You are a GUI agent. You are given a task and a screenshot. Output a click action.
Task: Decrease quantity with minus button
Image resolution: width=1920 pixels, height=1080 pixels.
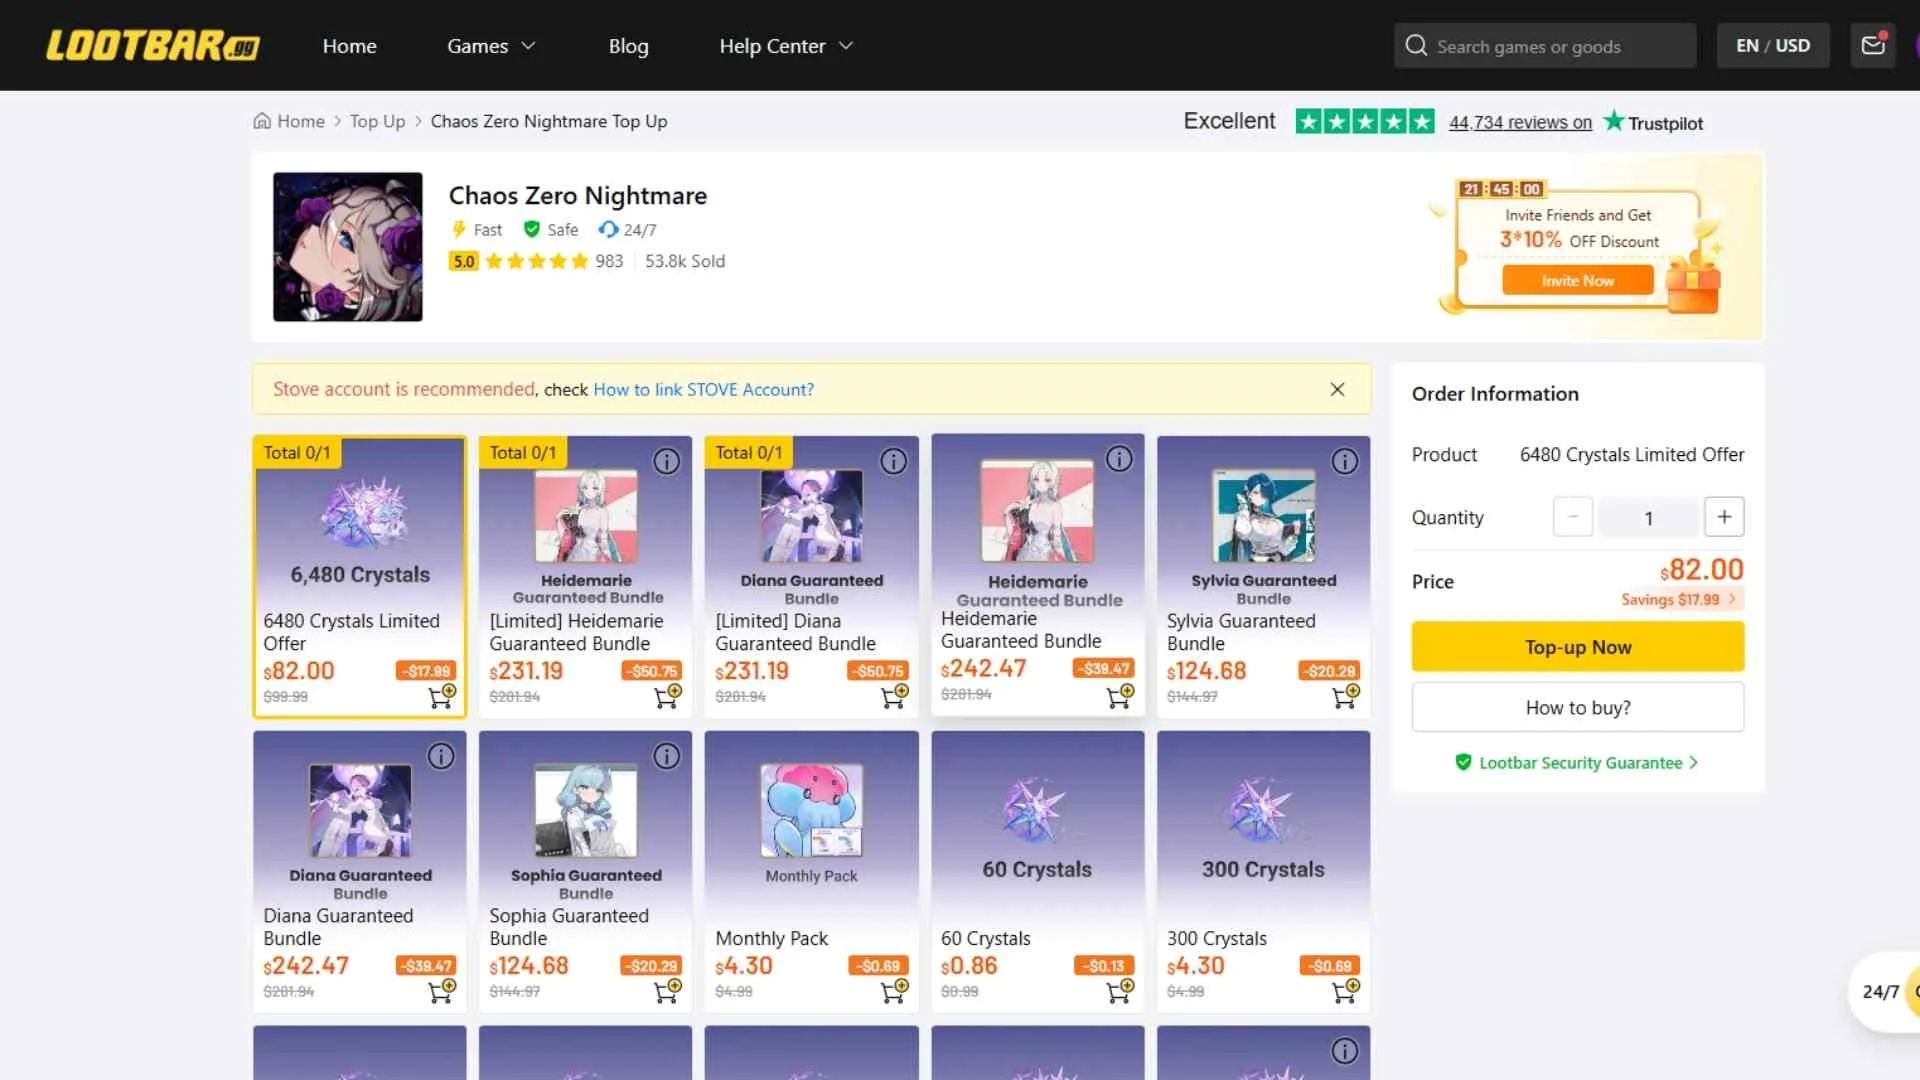pos(1573,517)
